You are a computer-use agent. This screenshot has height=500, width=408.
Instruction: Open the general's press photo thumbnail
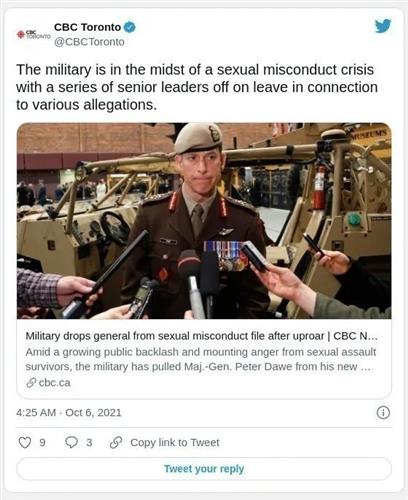click(204, 221)
